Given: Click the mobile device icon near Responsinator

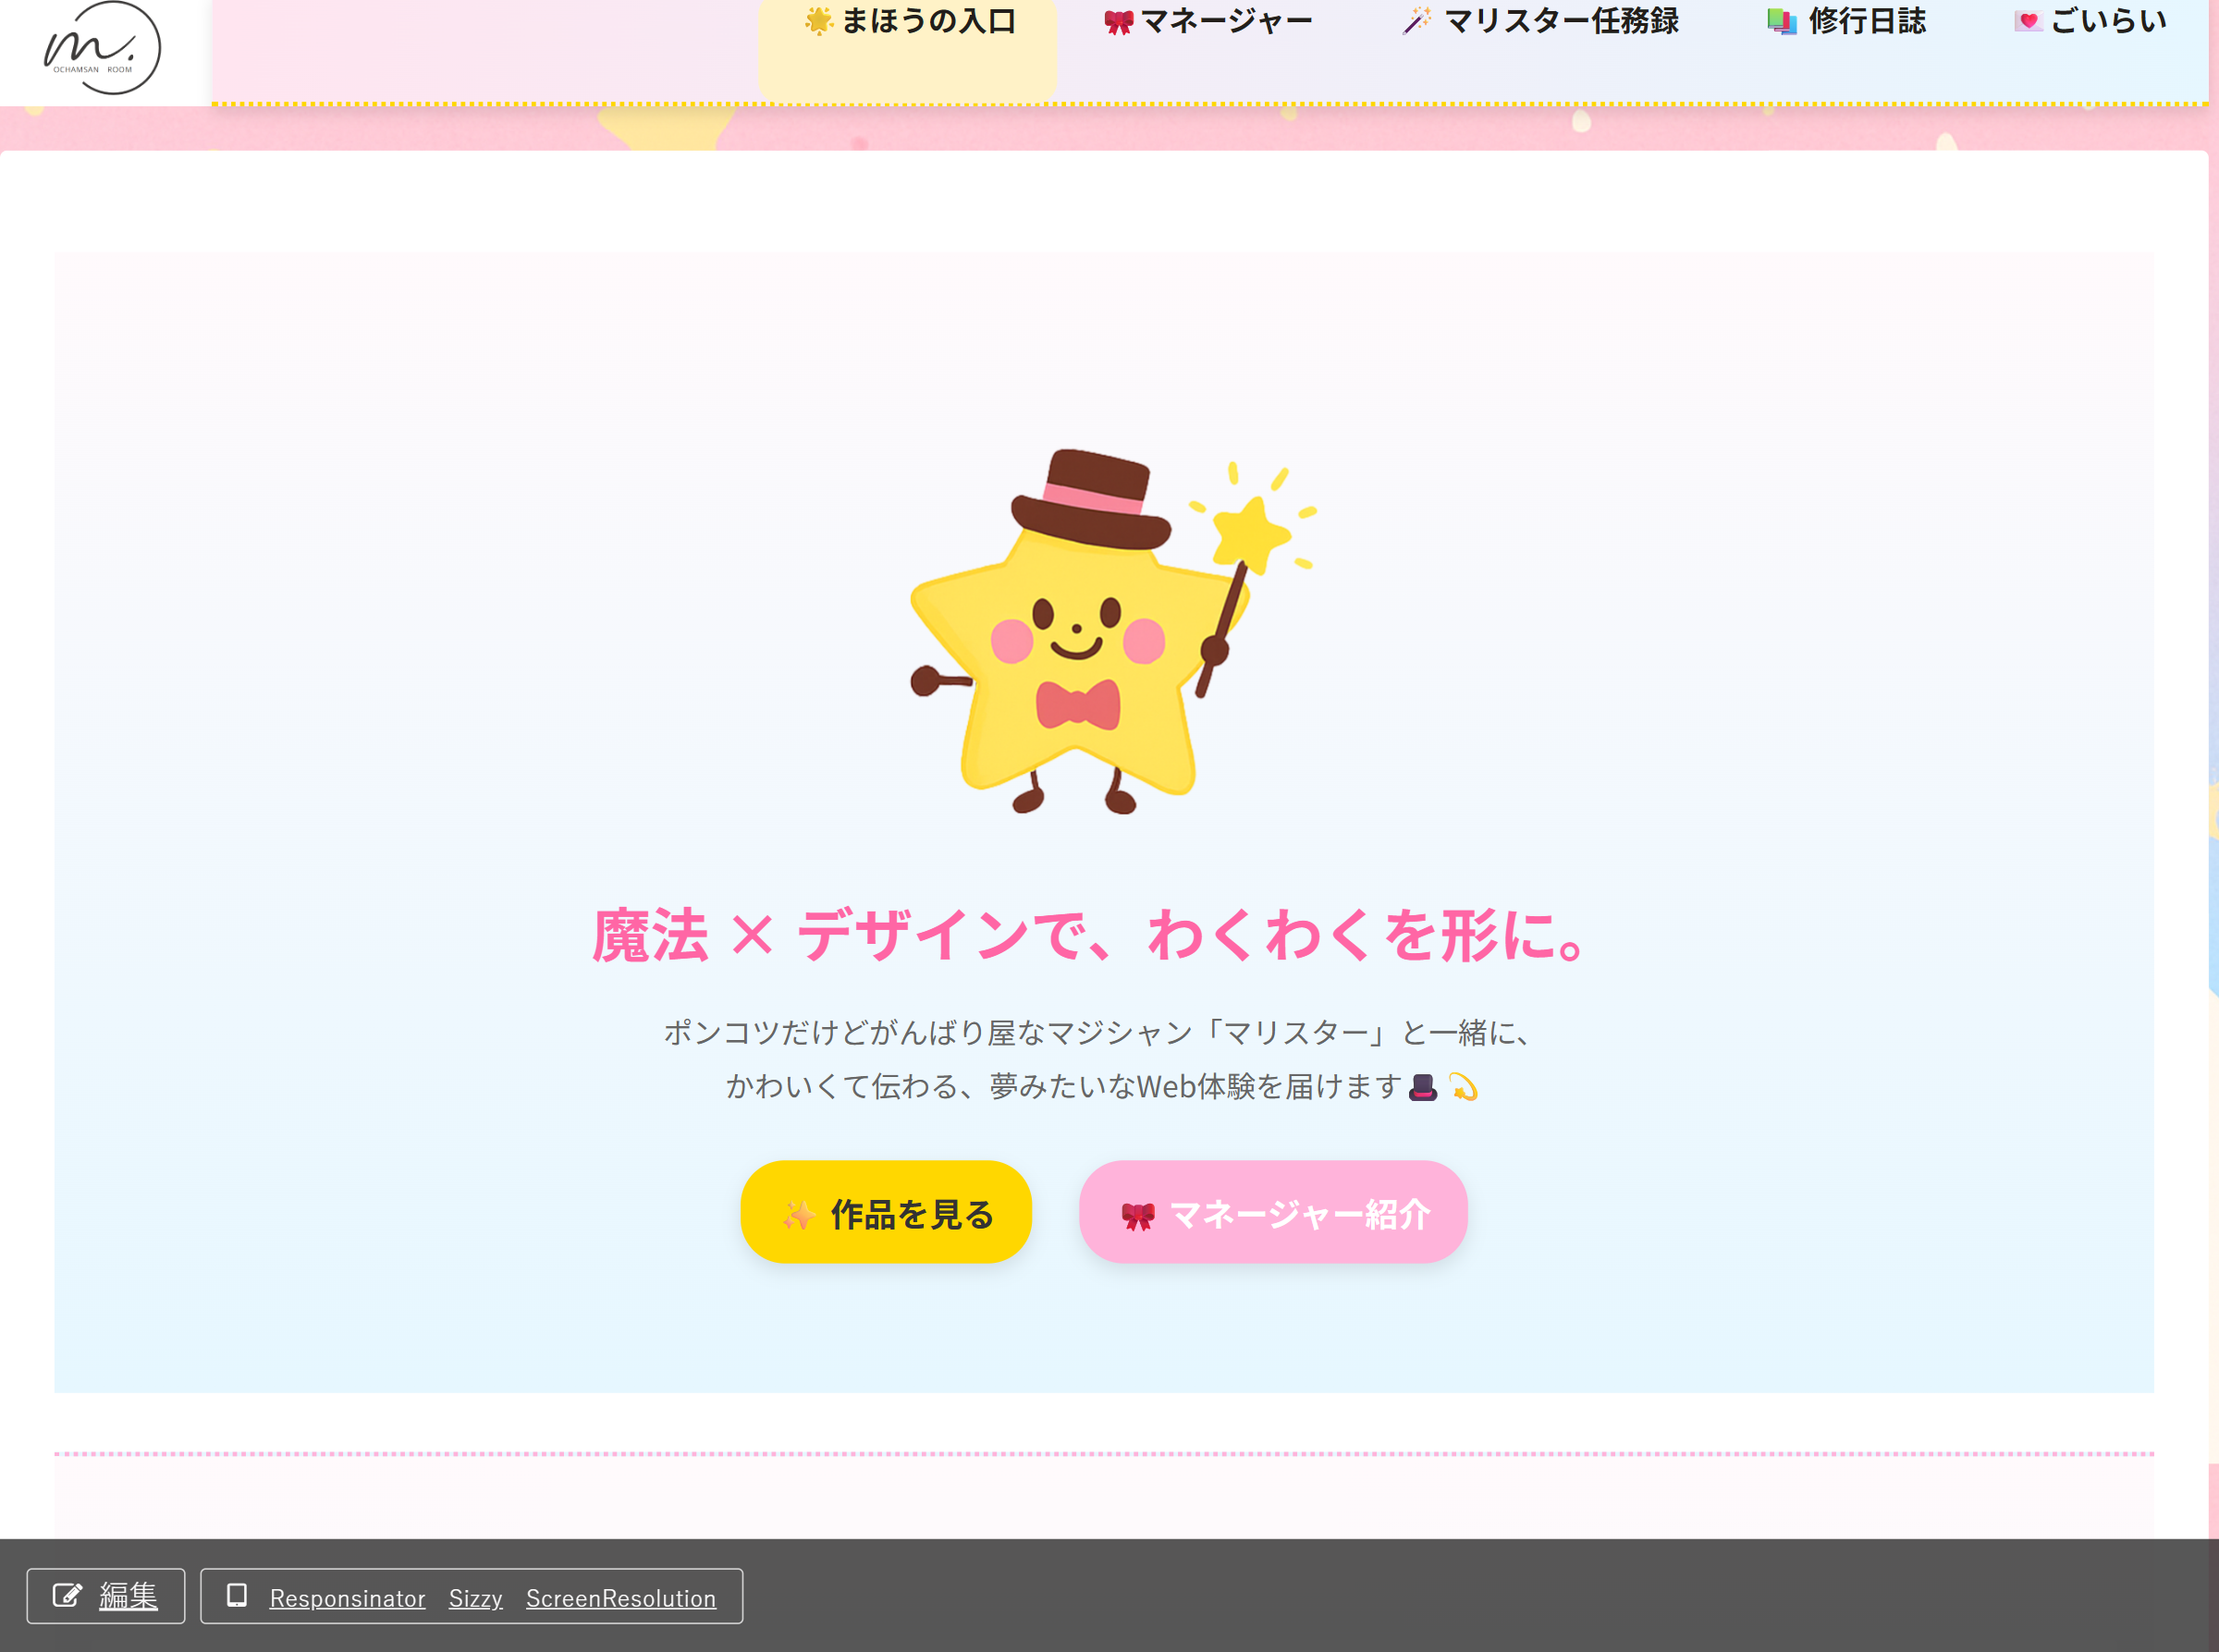Looking at the screenshot, I should pyautogui.click(x=237, y=1596).
